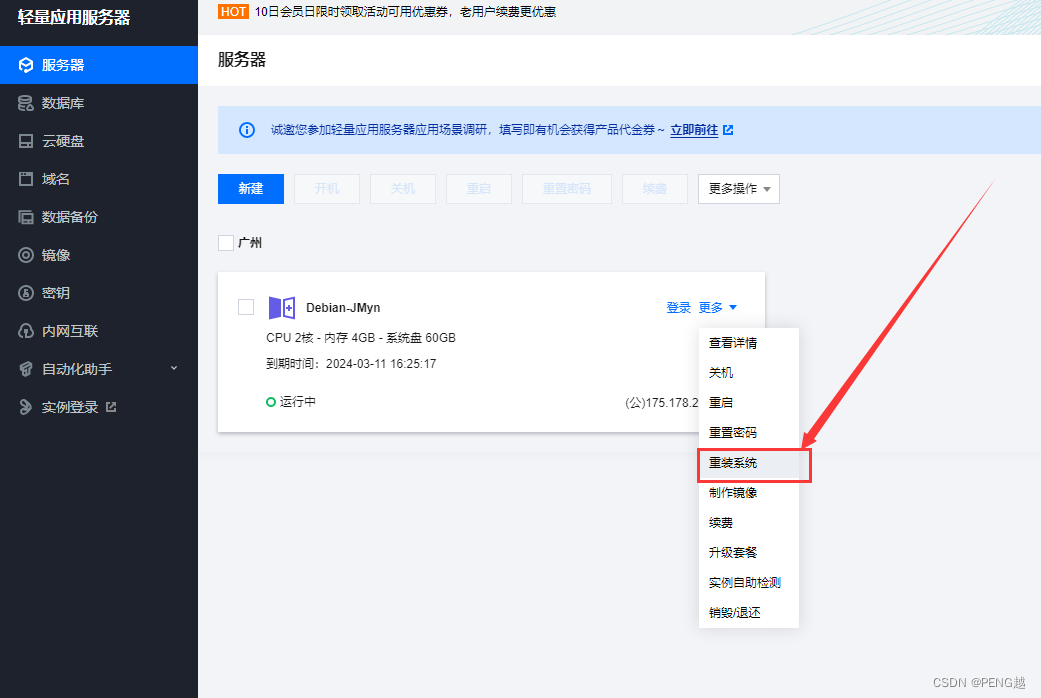Click the 实例登录 sidebar icon

click(x=26, y=407)
